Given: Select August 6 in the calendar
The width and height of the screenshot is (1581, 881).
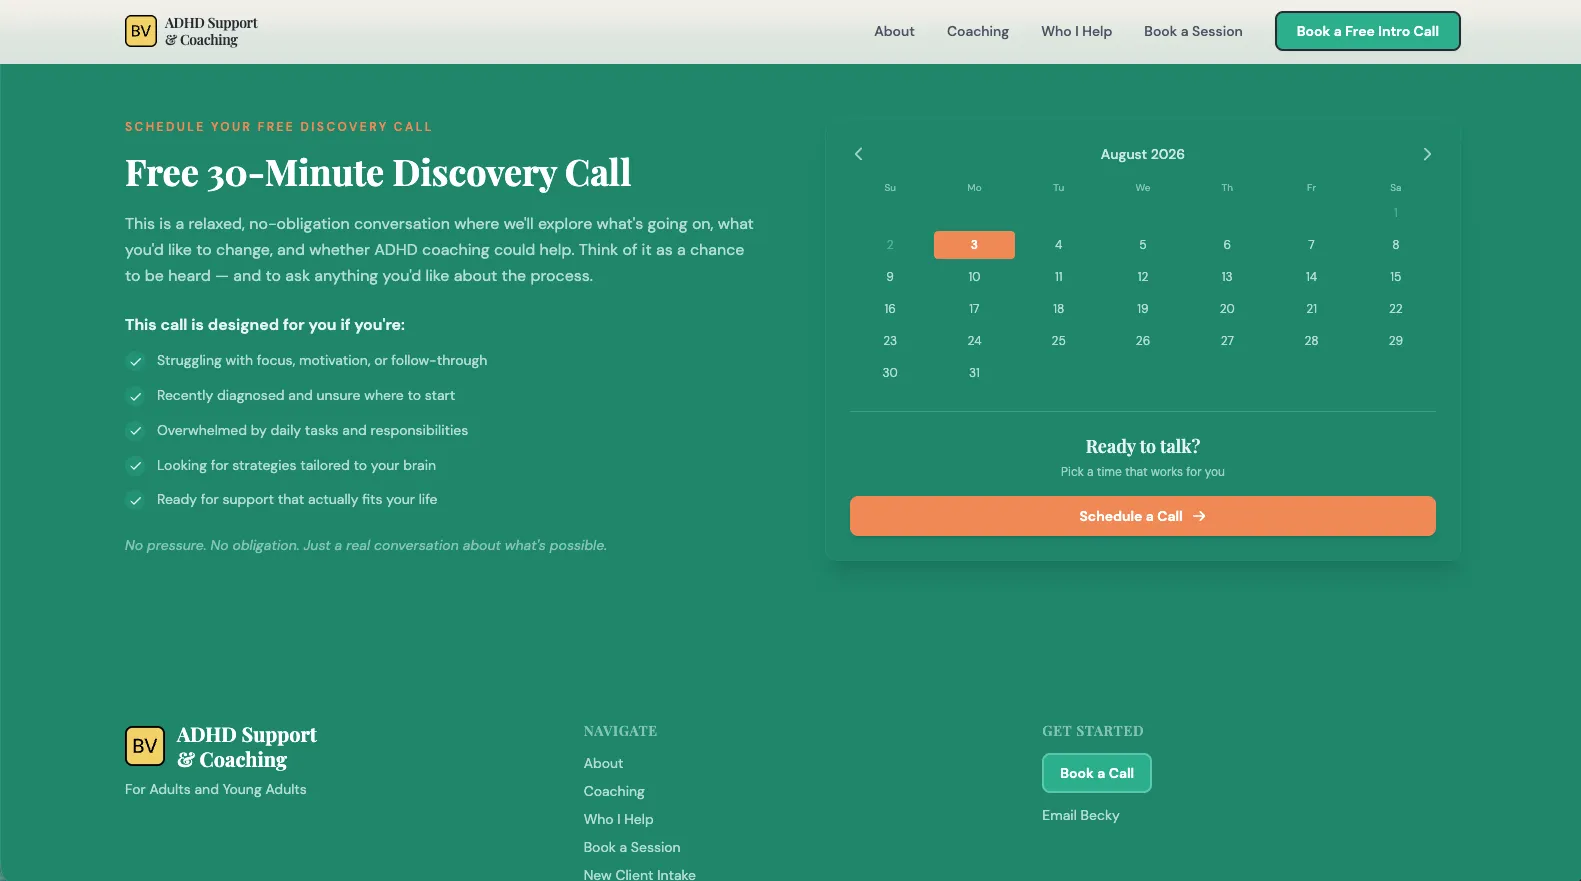Looking at the screenshot, I should [1227, 245].
